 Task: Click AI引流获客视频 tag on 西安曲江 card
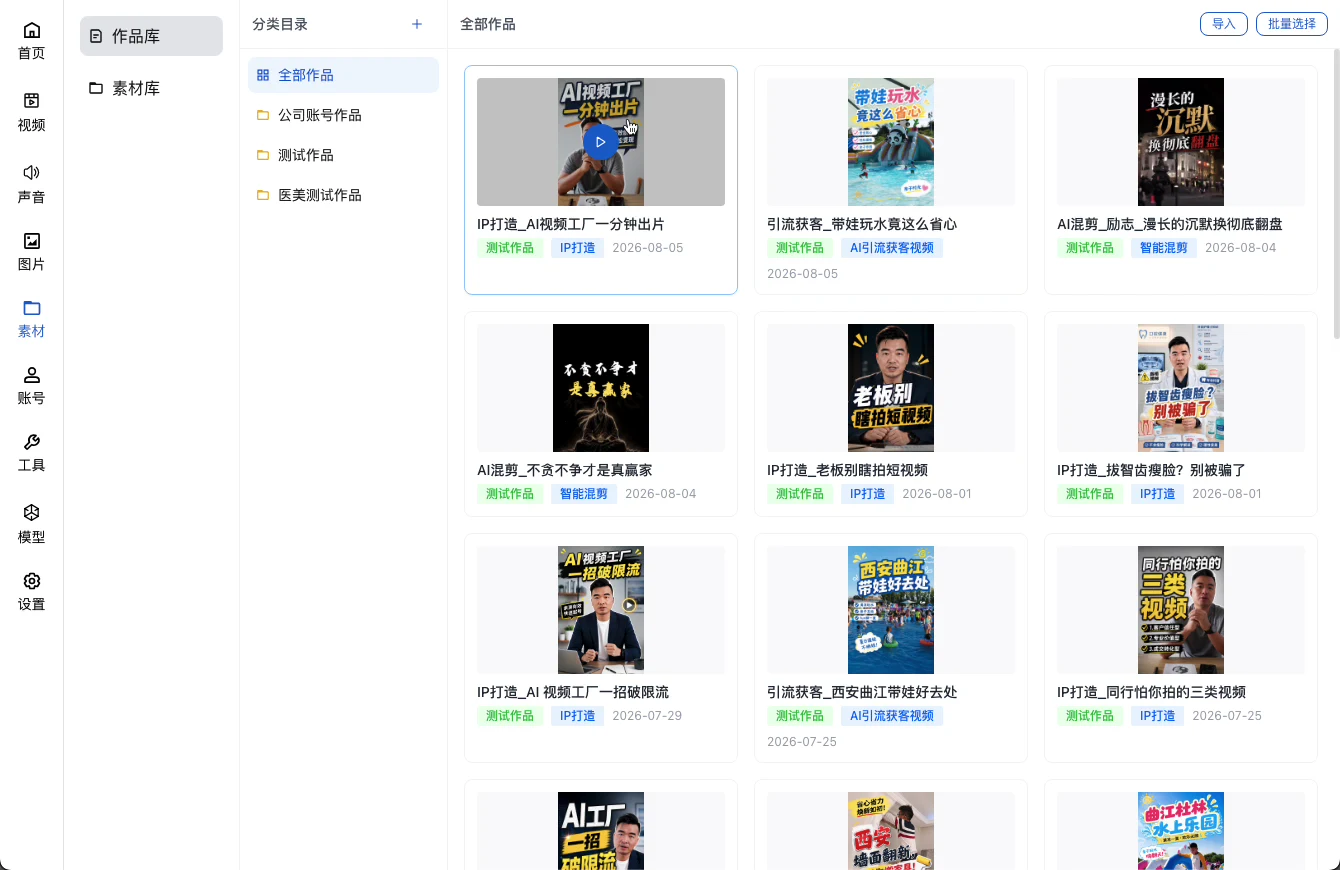tap(892, 716)
